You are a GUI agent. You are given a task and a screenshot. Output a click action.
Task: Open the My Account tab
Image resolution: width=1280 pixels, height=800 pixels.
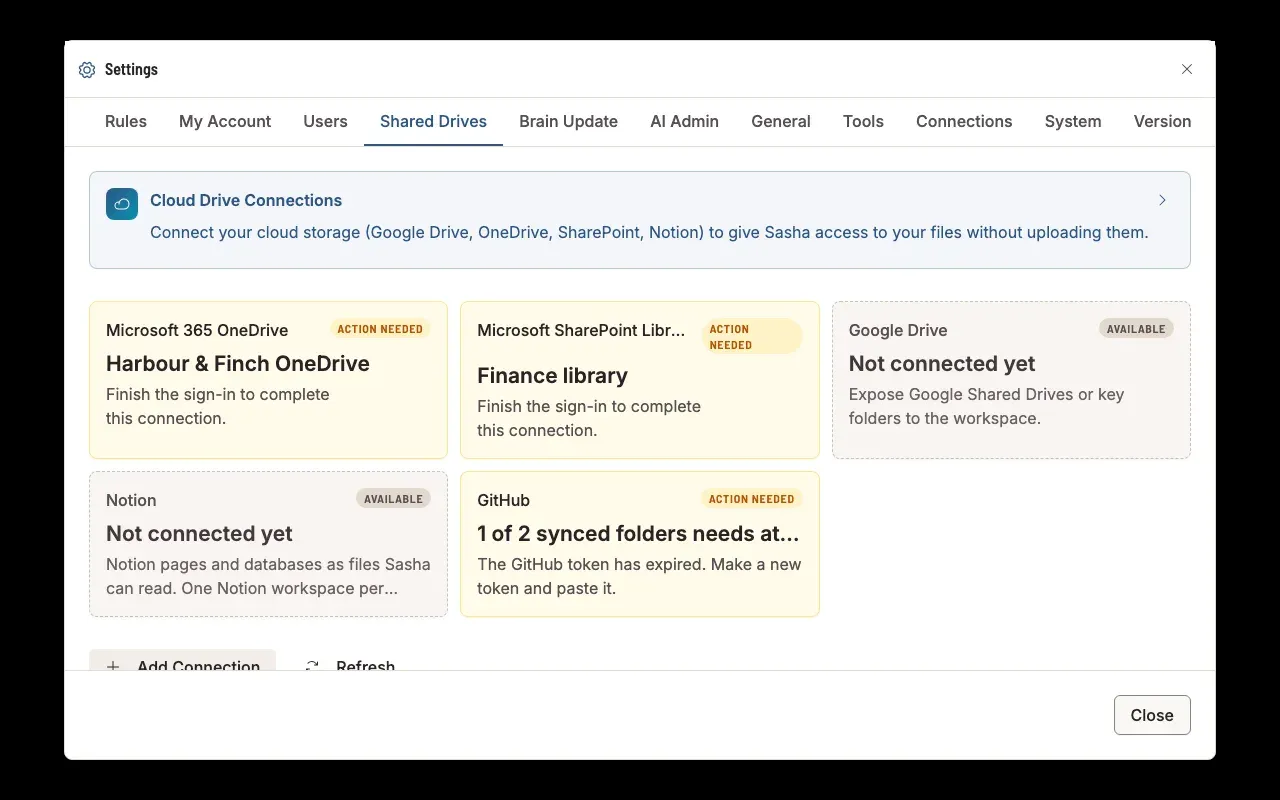point(225,121)
